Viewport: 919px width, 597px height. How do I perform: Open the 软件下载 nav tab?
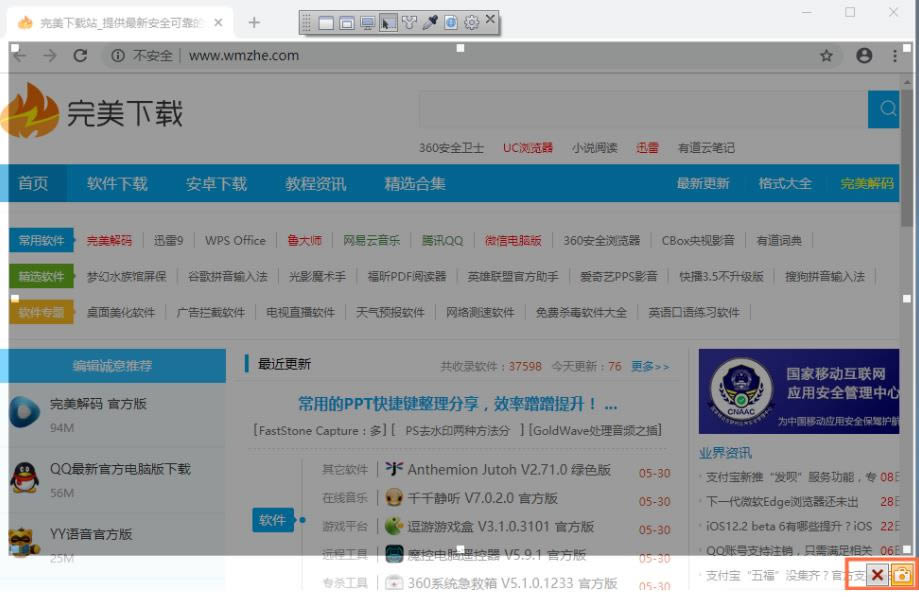117,183
